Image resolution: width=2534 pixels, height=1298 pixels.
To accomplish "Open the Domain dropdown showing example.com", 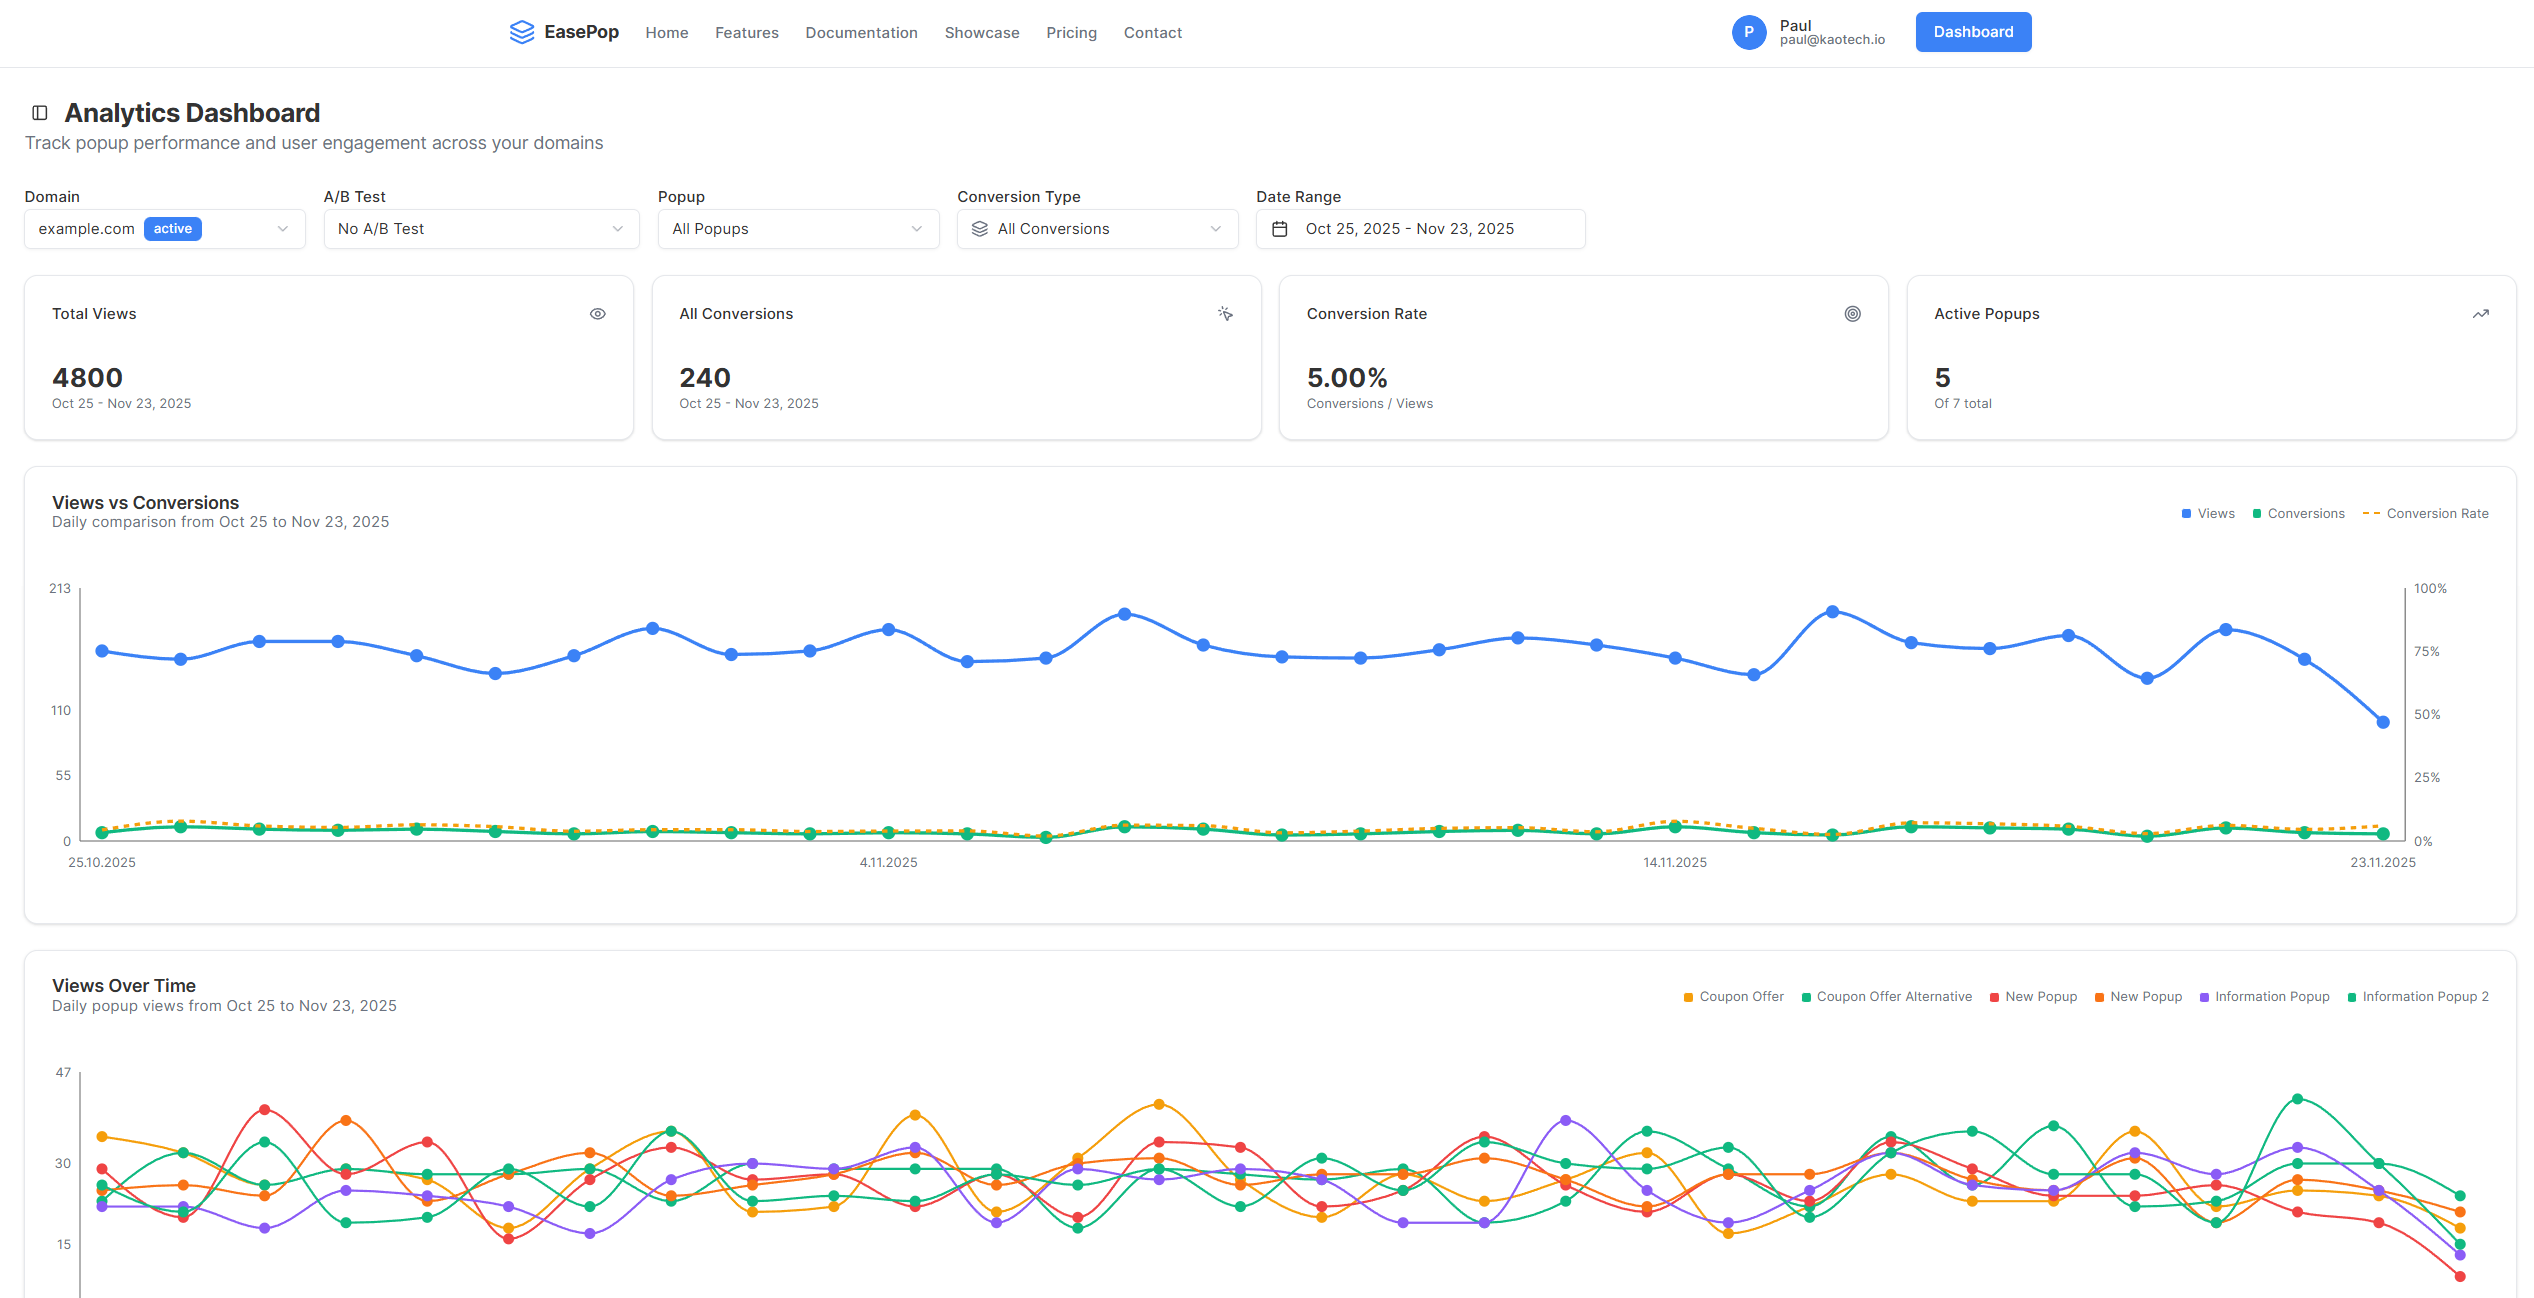I will [x=164, y=228].
